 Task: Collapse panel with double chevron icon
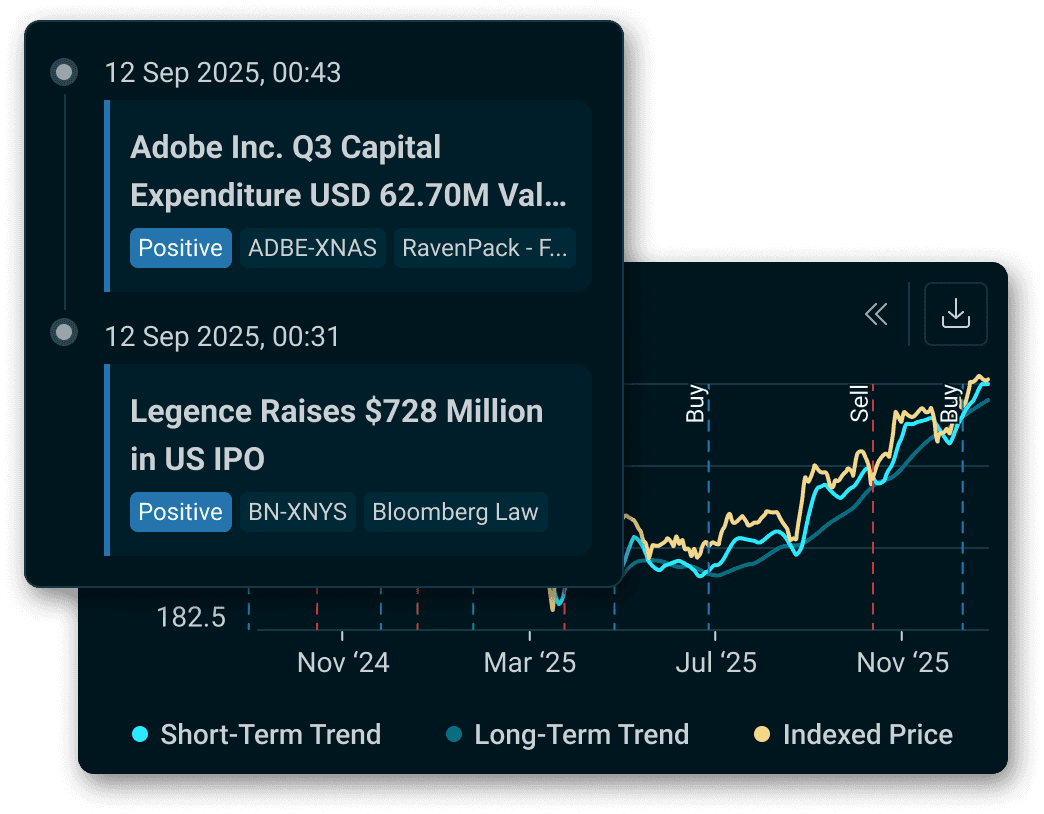[876, 315]
